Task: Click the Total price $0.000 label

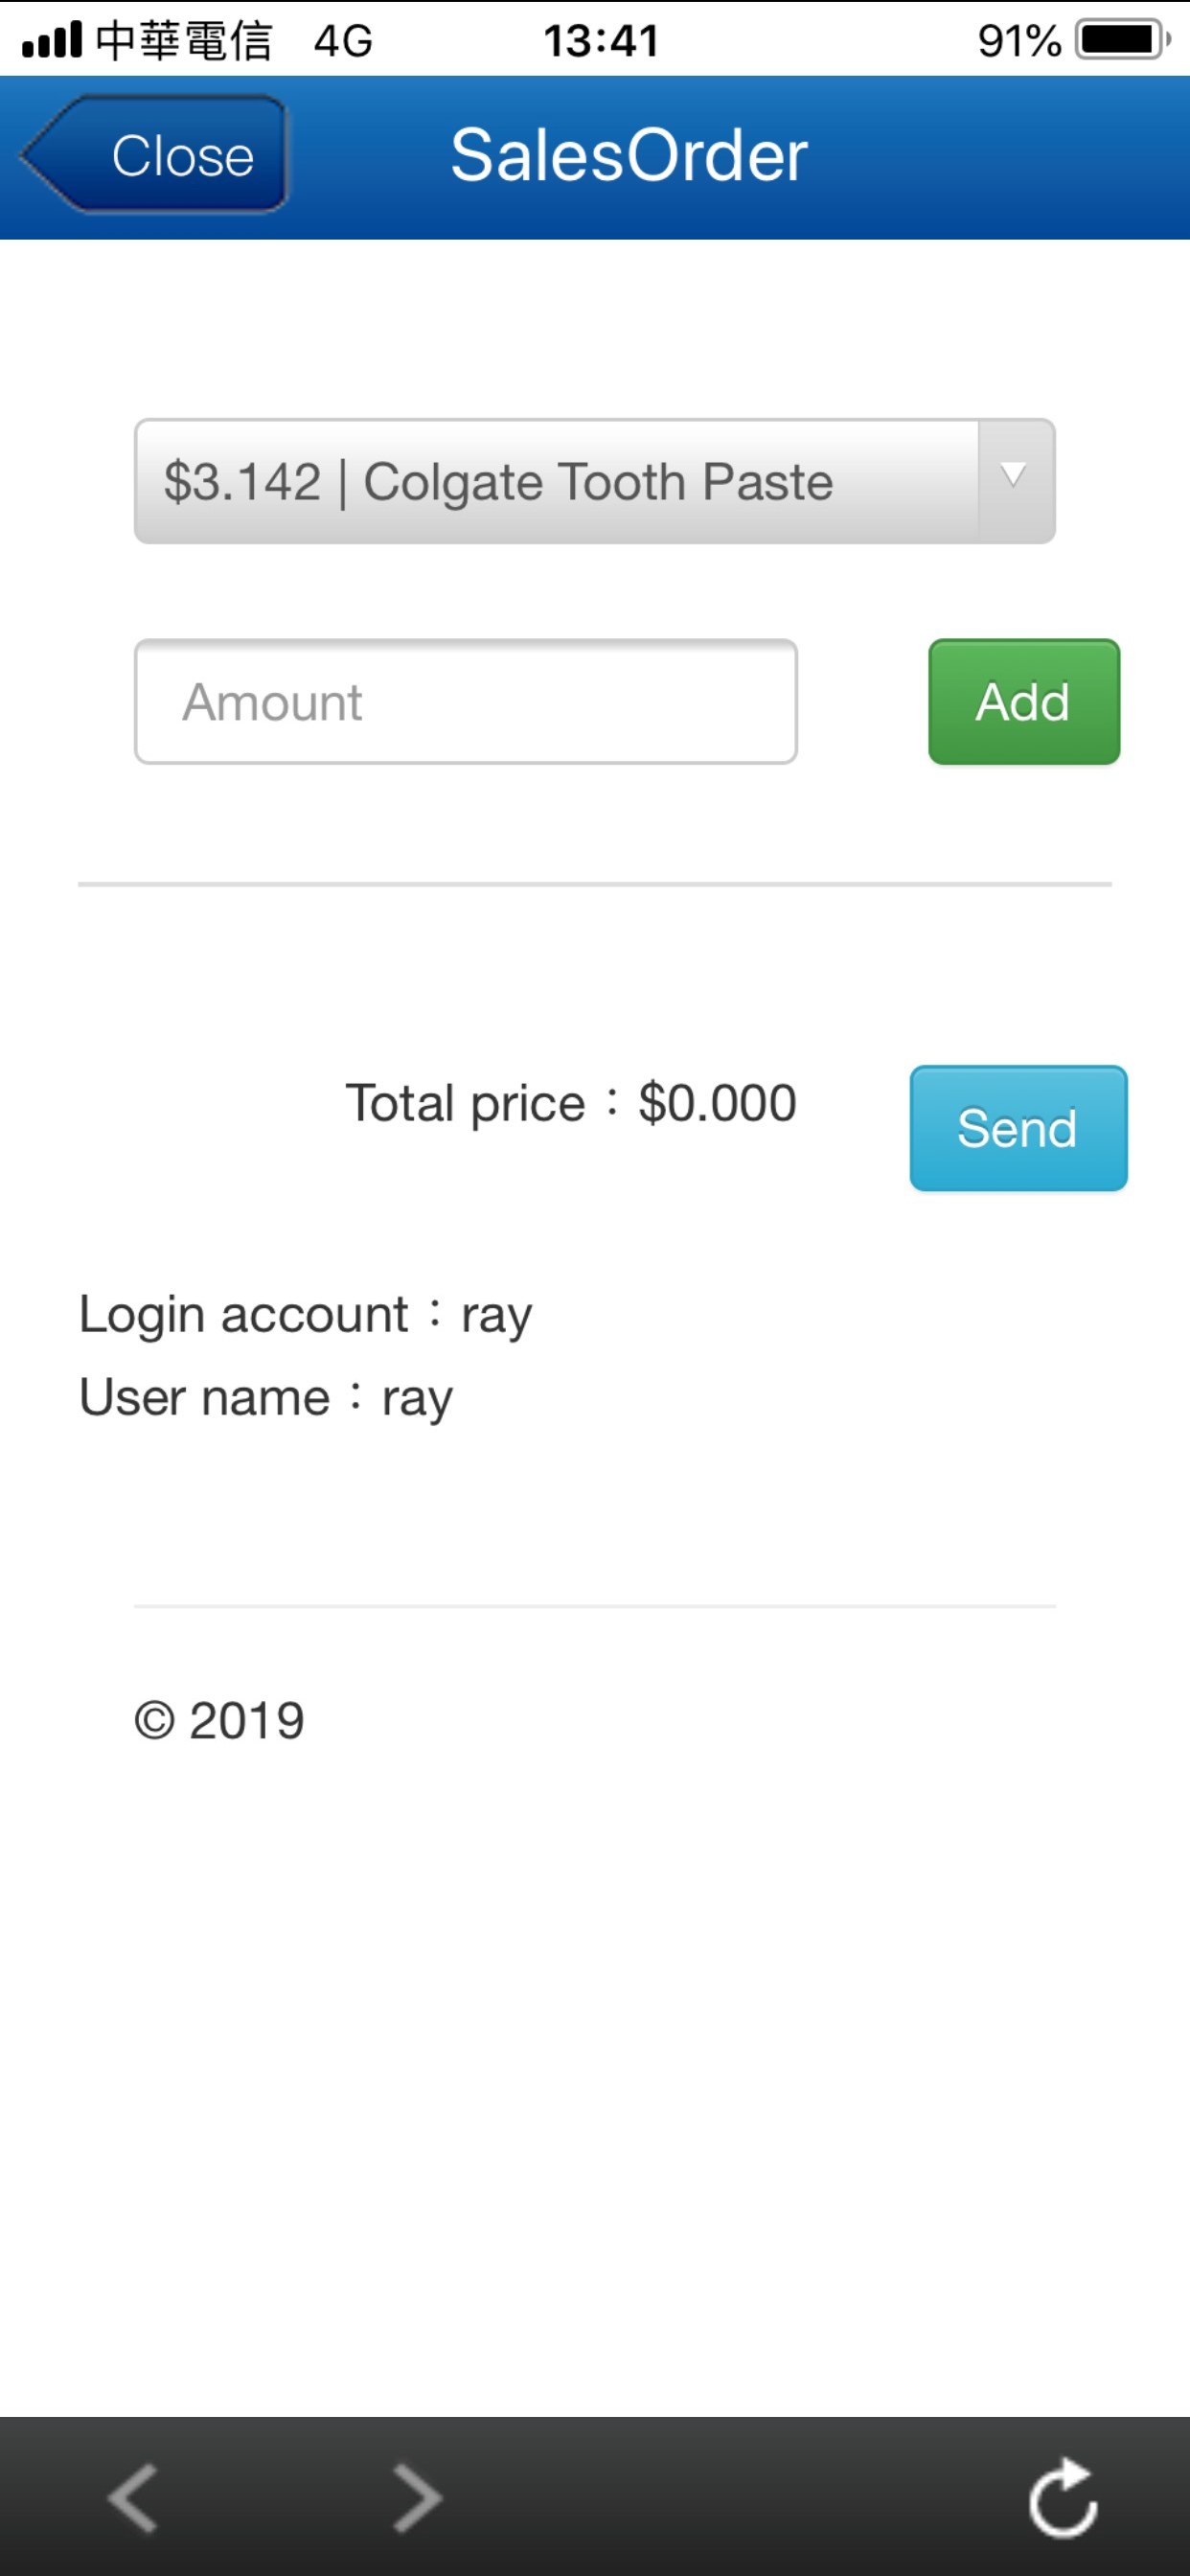Action: (x=570, y=1104)
